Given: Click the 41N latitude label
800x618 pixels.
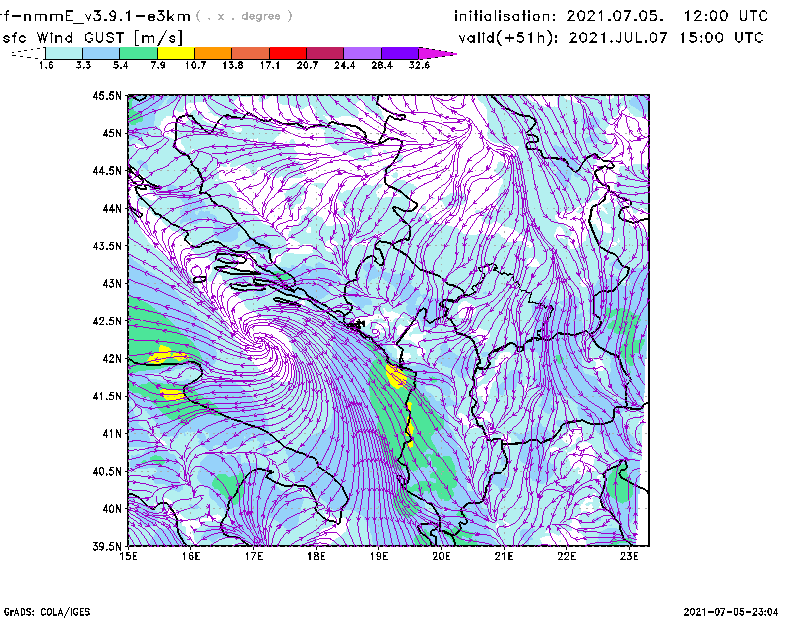Looking at the screenshot, I should point(112,434).
